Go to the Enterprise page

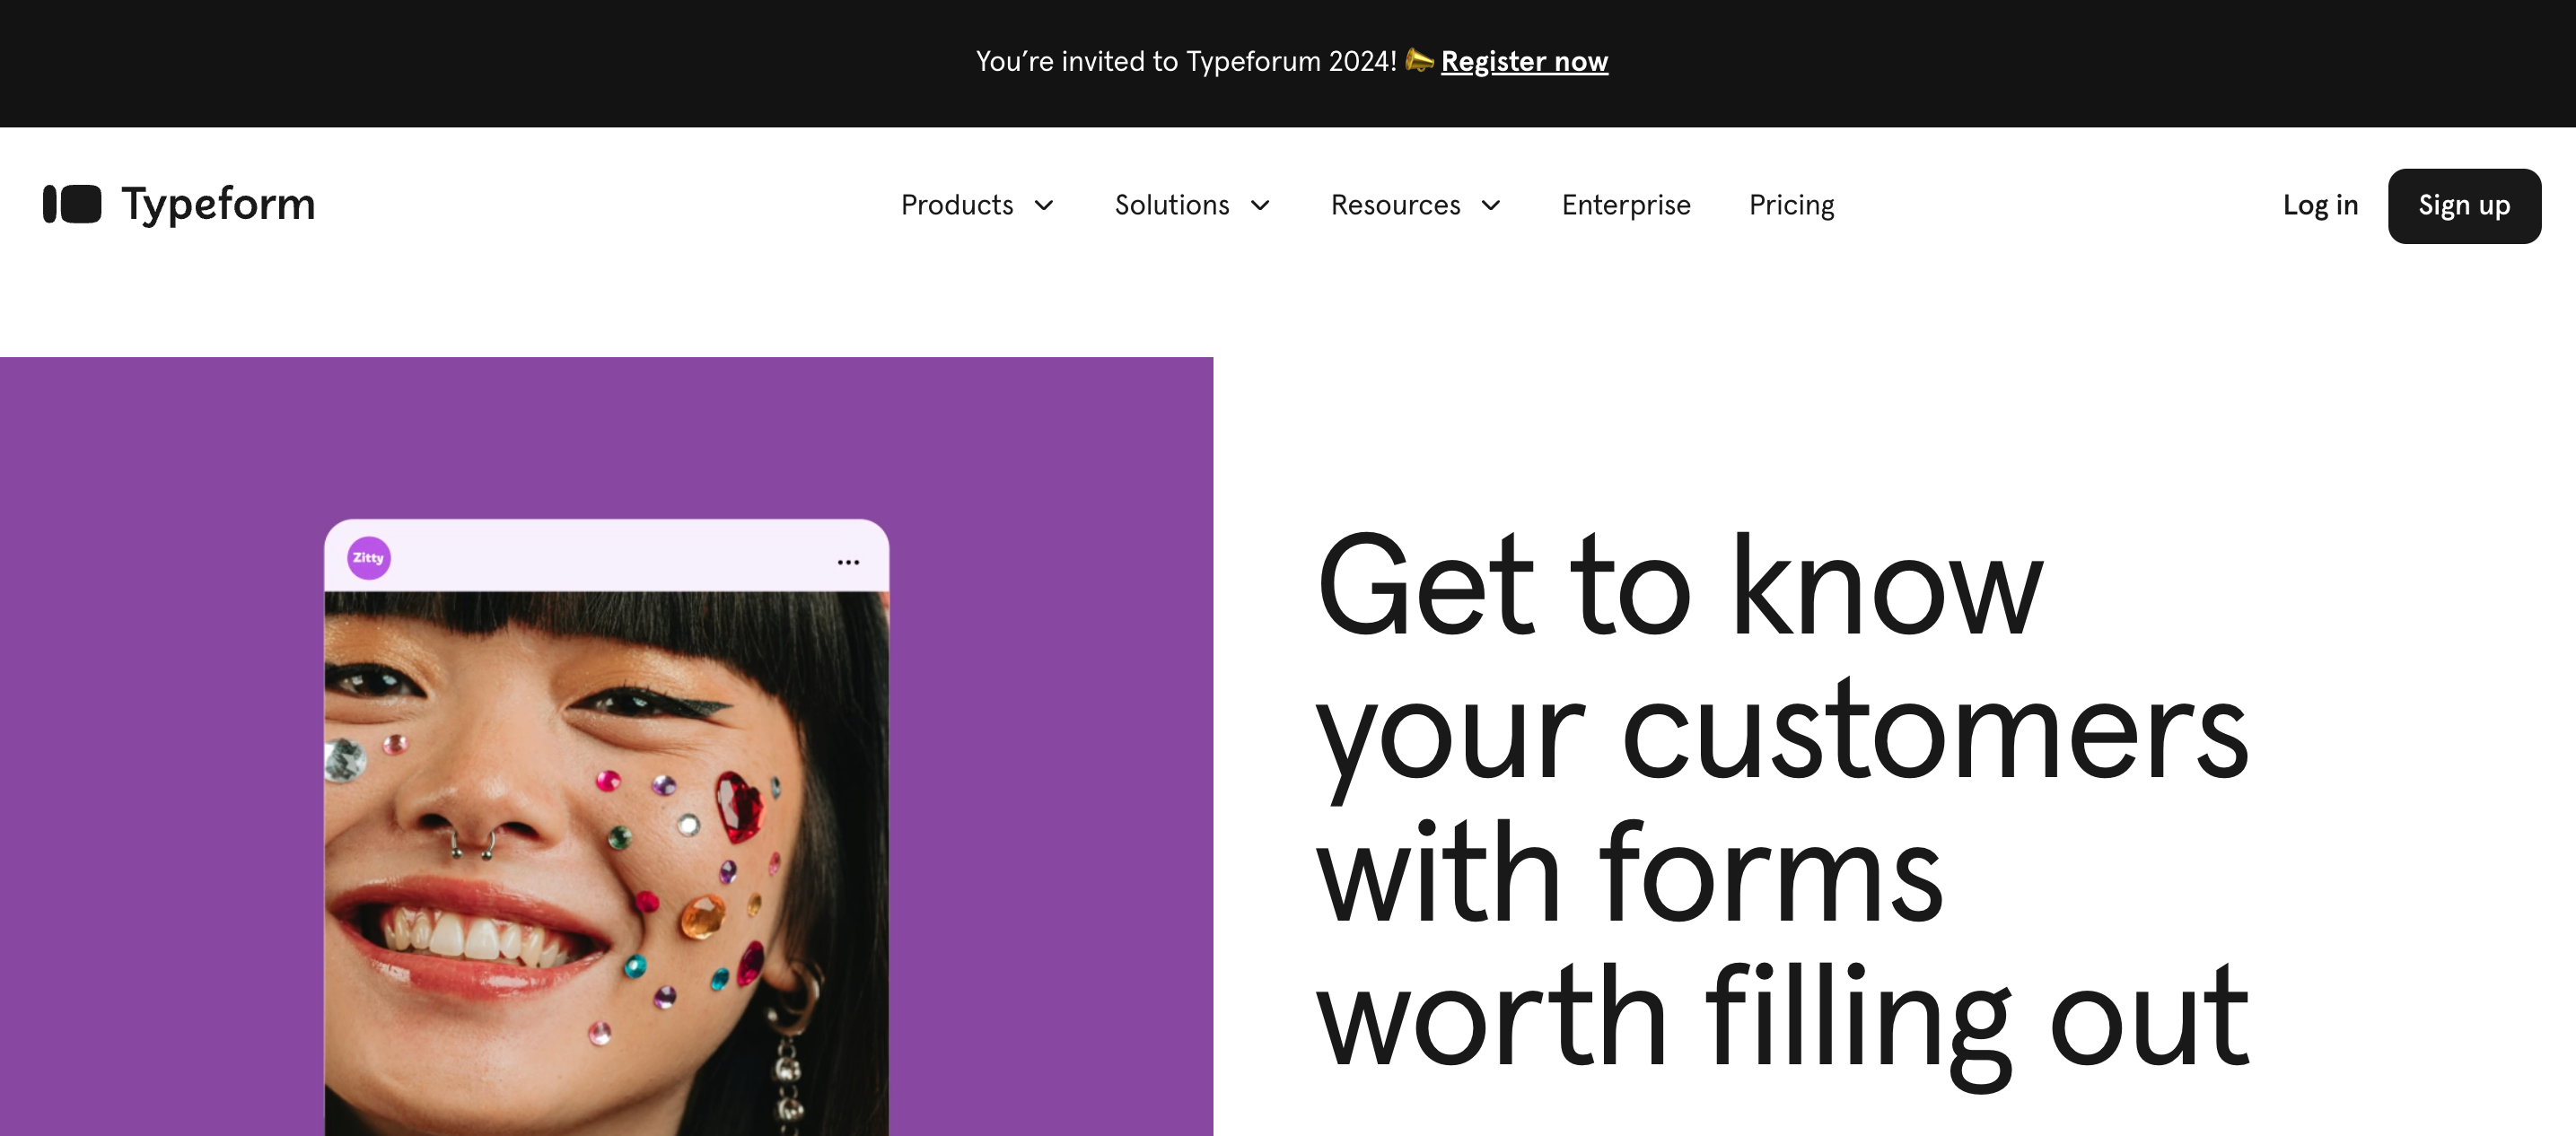coord(1626,205)
